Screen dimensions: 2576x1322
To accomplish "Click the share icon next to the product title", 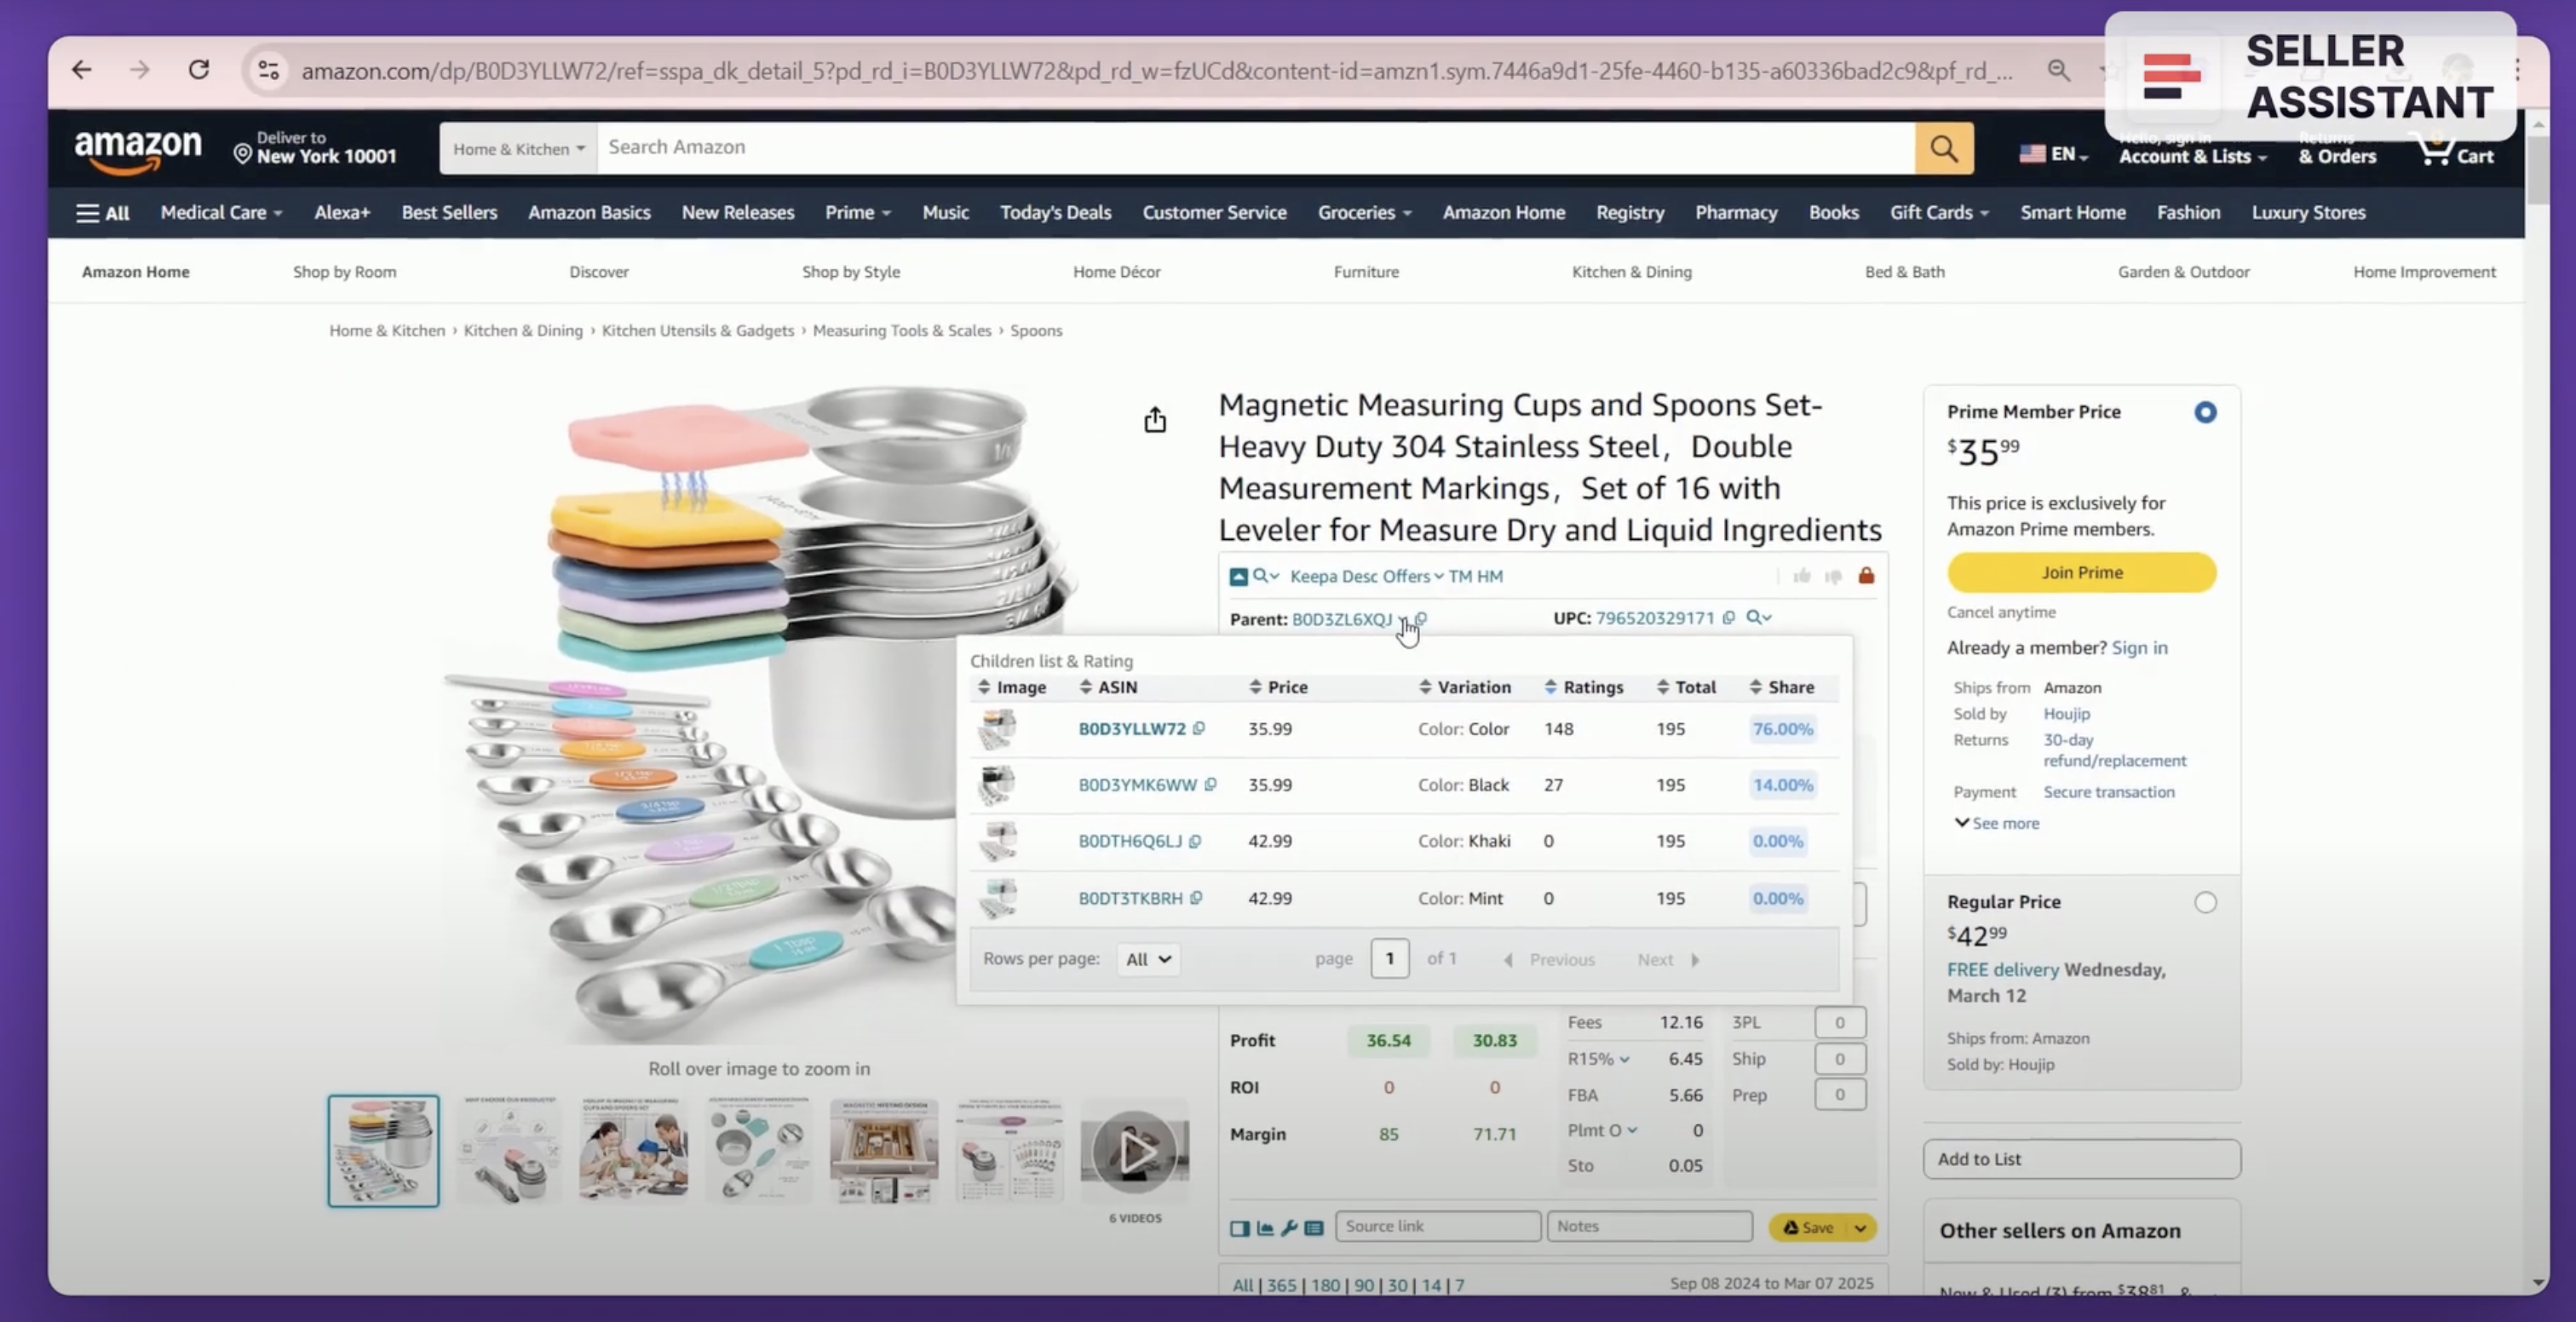I will [1155, 419].
